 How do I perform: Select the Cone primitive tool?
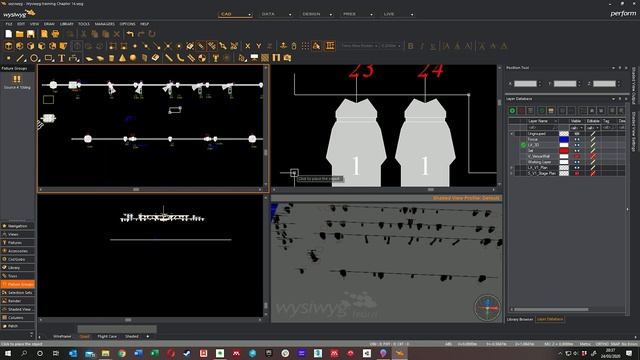click(x=122, y=58)
